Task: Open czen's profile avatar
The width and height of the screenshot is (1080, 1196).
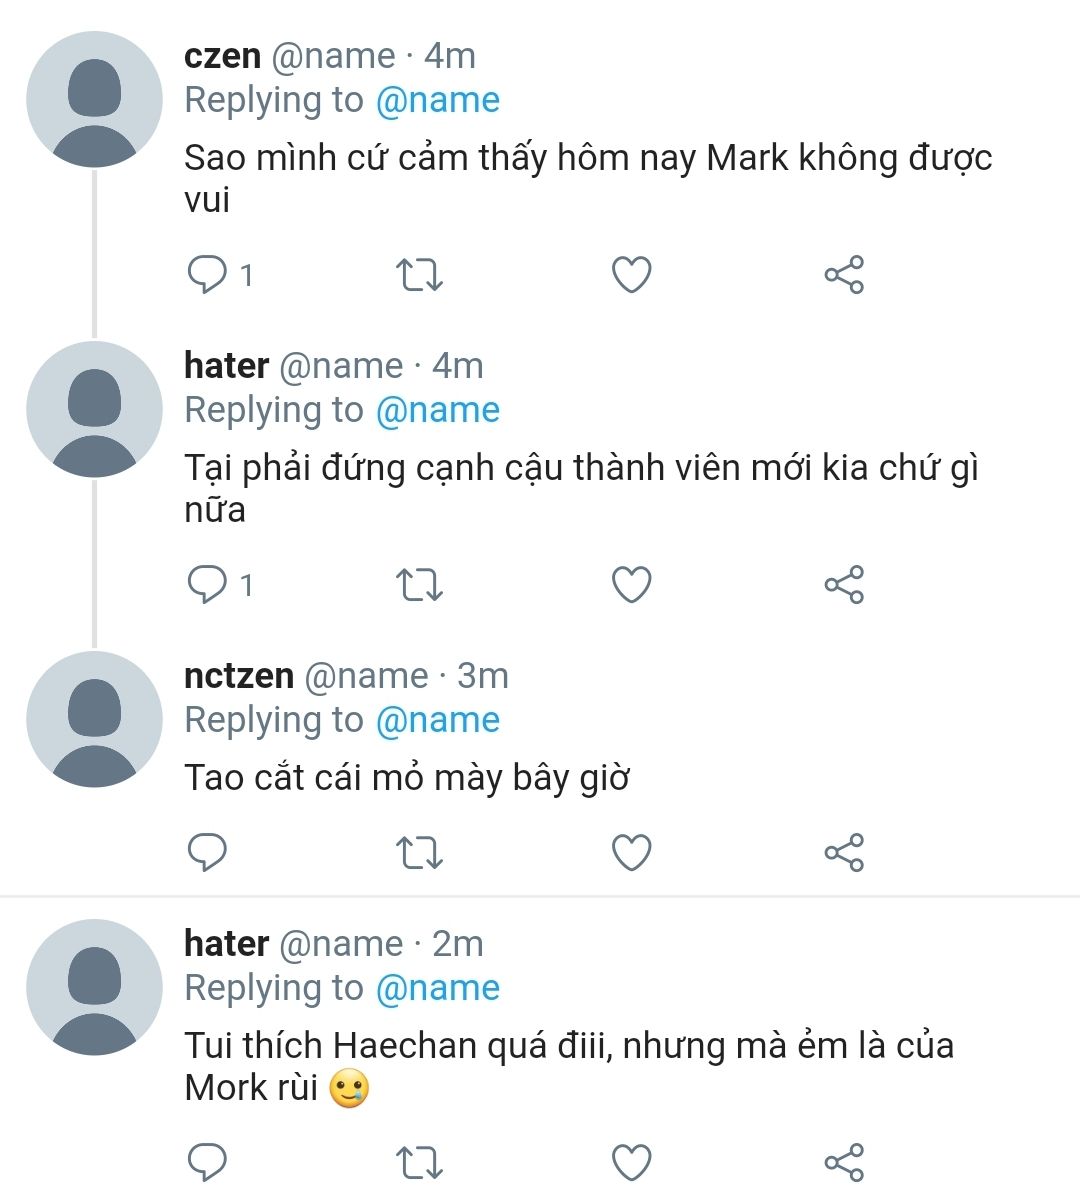Action: 94,100
